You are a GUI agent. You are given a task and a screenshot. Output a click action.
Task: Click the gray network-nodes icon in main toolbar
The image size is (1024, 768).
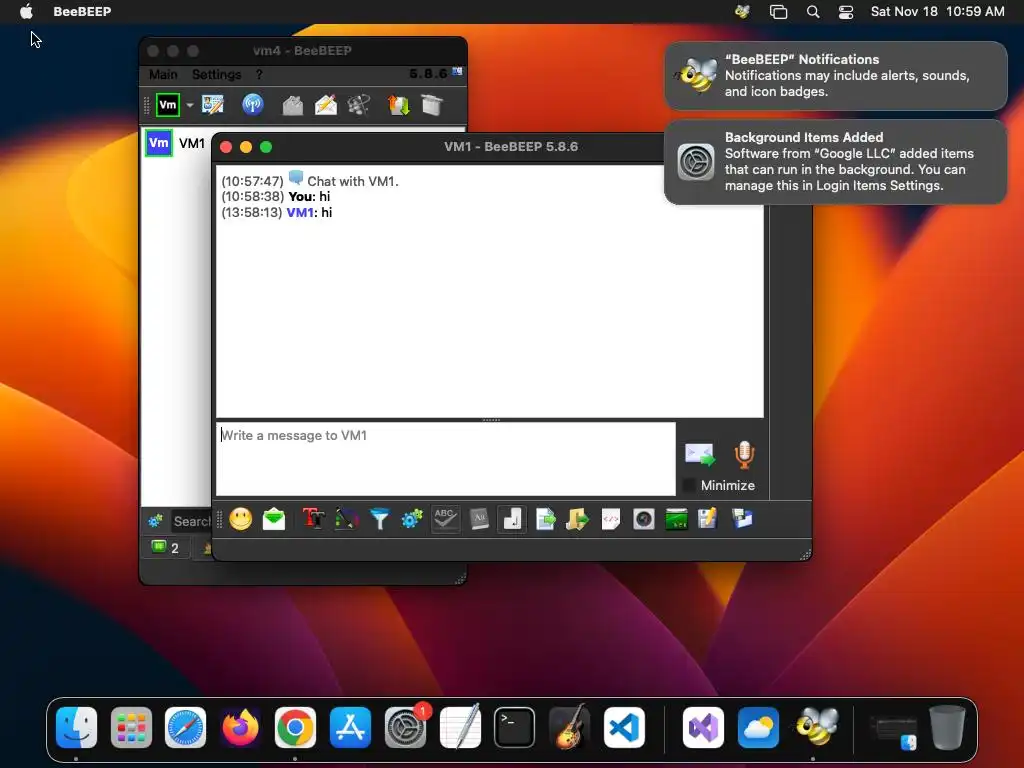click(x=359, y=105)
